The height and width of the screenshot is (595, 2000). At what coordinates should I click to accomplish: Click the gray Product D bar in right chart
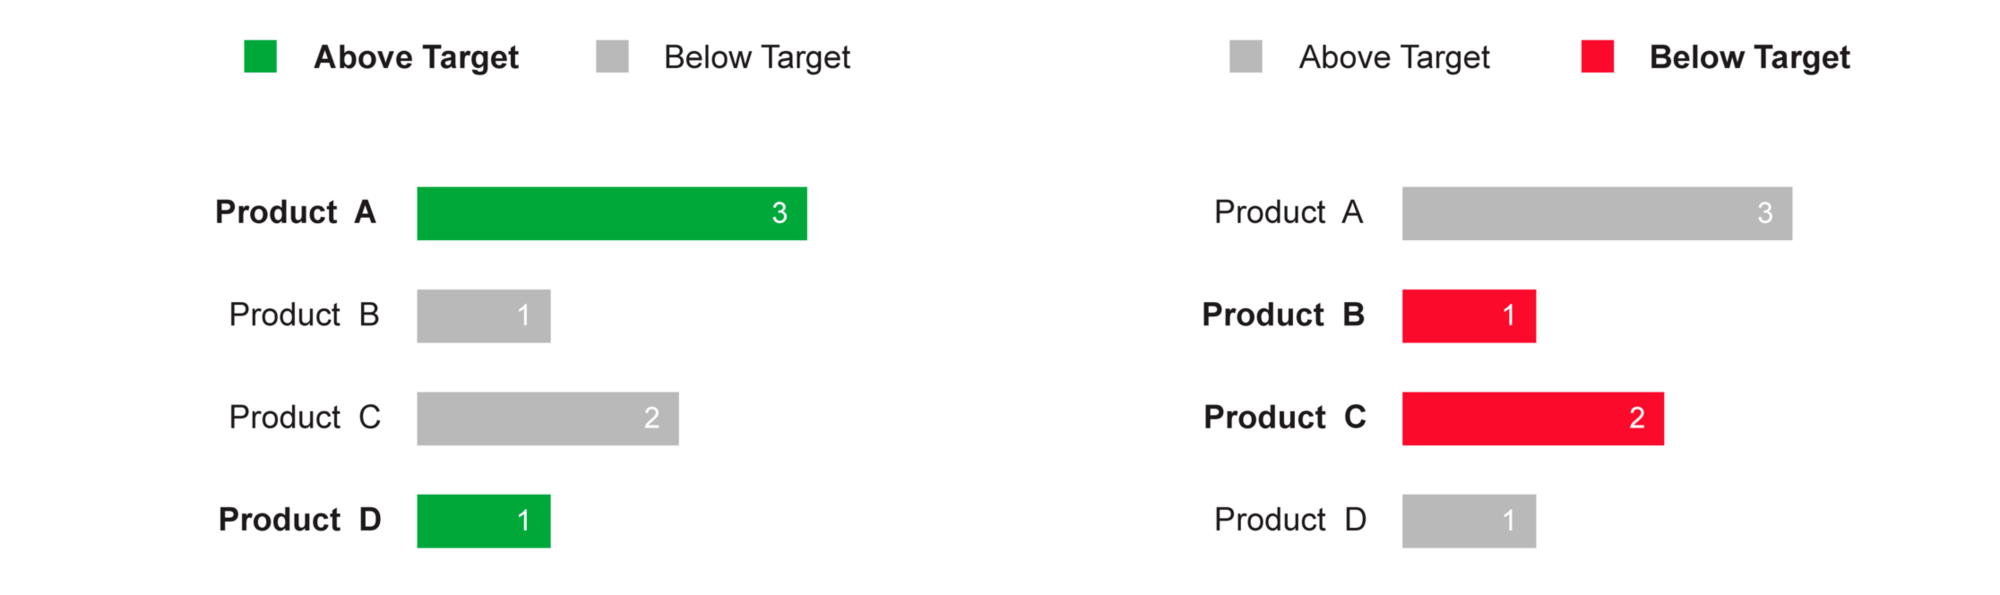1468,521
